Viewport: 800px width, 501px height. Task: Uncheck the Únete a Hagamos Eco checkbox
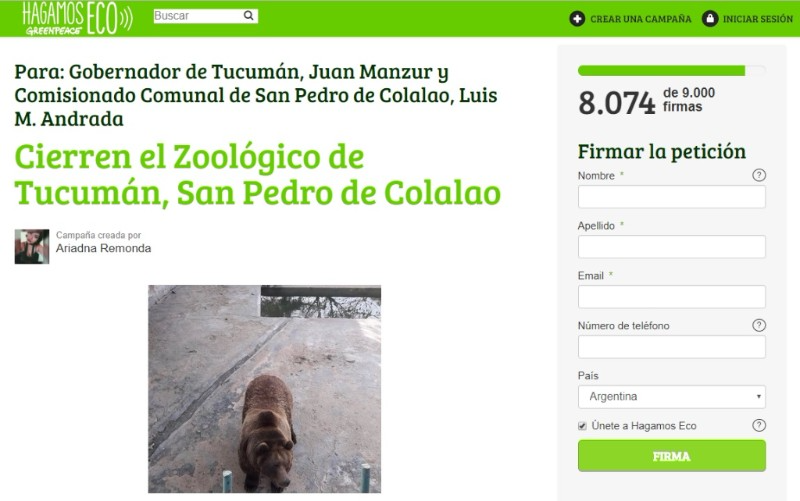click(582, 426)
